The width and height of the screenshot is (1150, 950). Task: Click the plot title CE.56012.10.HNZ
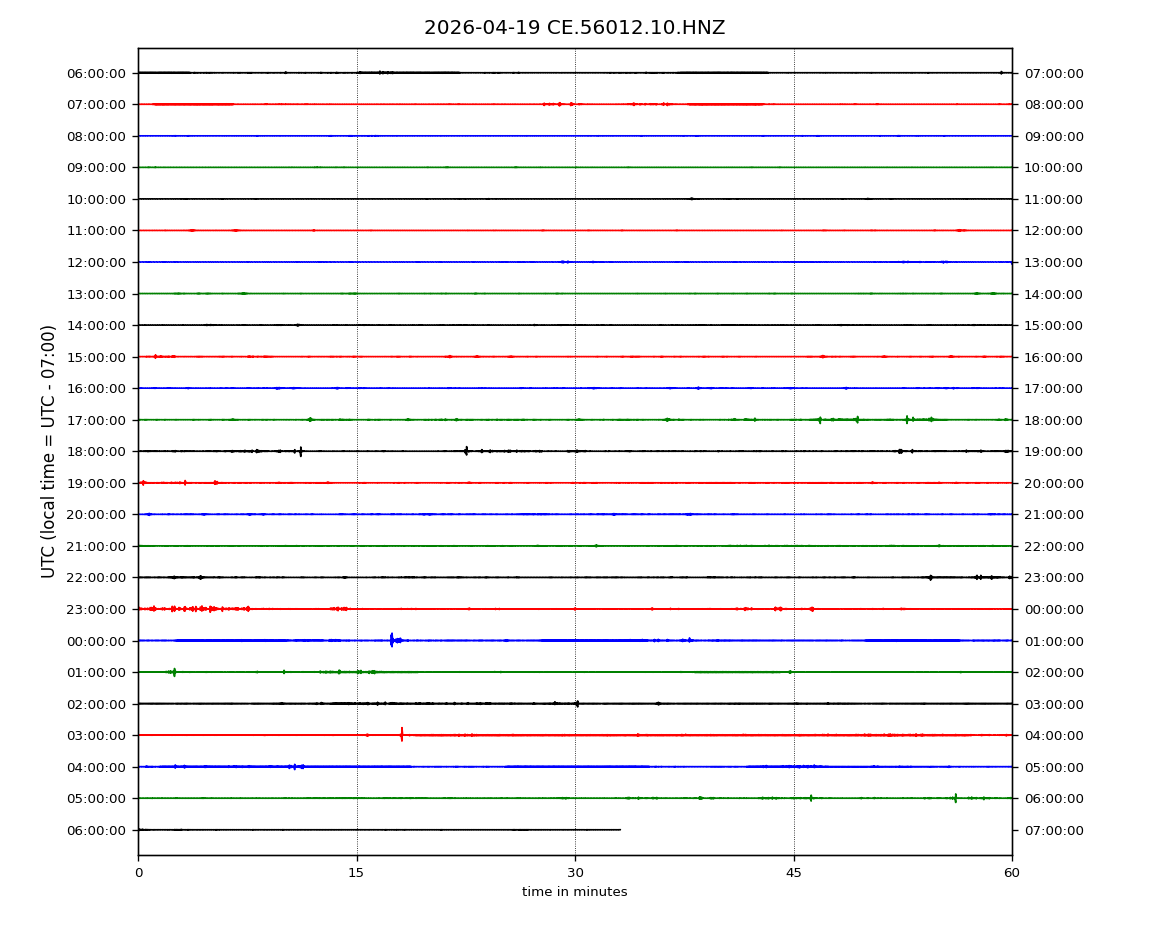574,28
